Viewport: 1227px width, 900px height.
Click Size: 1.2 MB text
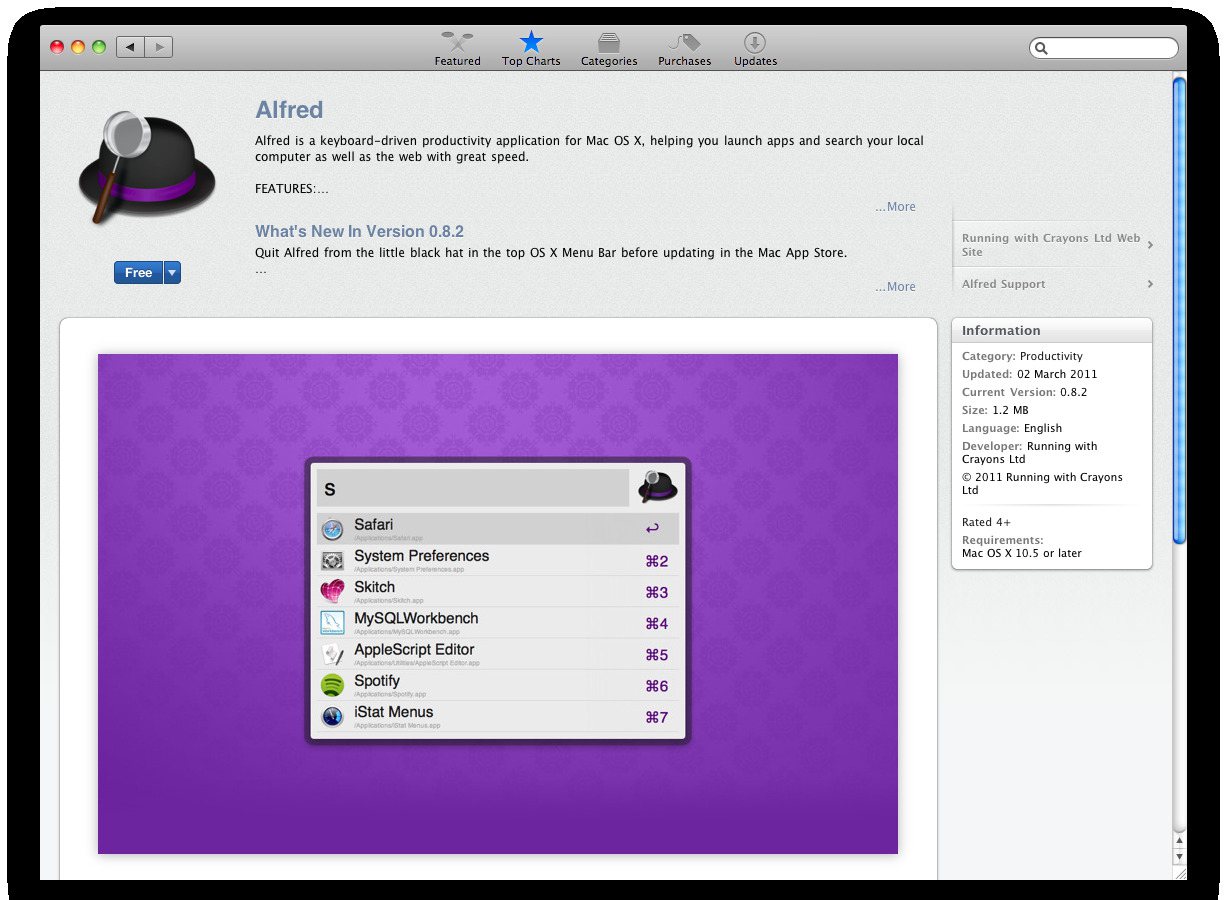995,410
